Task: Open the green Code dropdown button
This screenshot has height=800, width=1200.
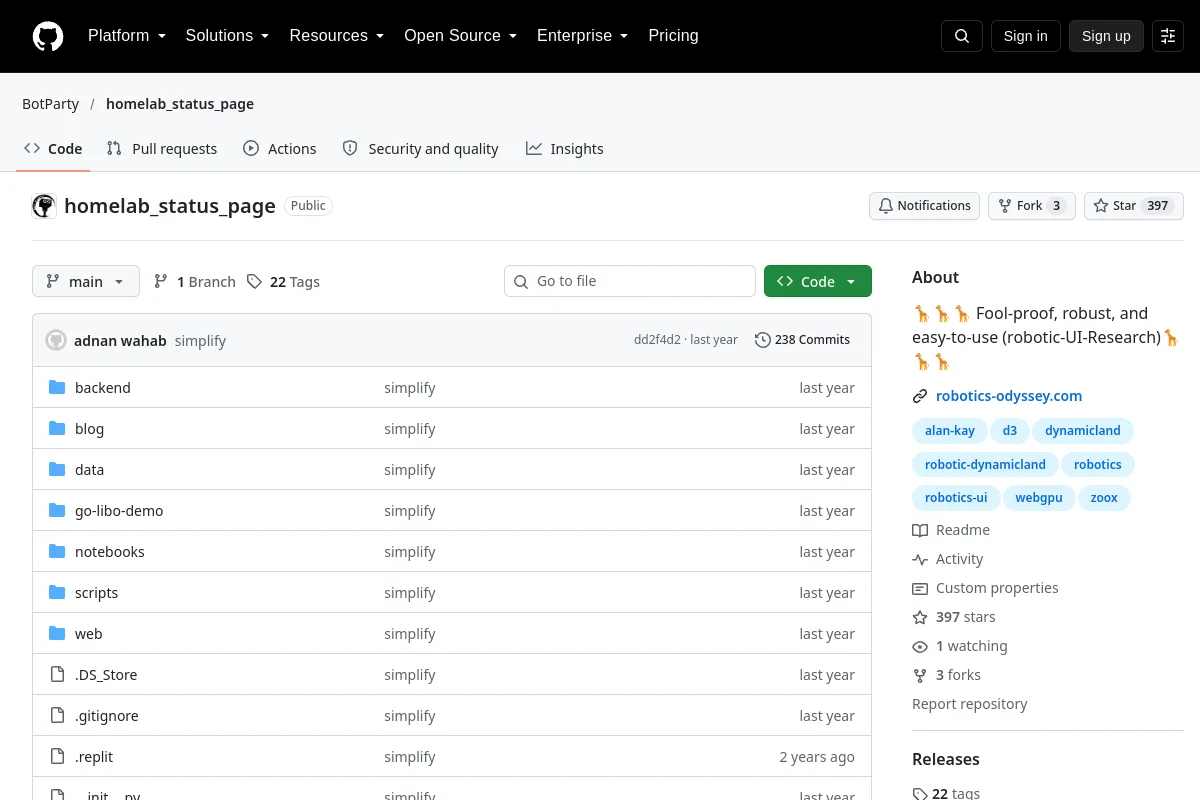Action: pyautogui.click(x=818, y=281)
